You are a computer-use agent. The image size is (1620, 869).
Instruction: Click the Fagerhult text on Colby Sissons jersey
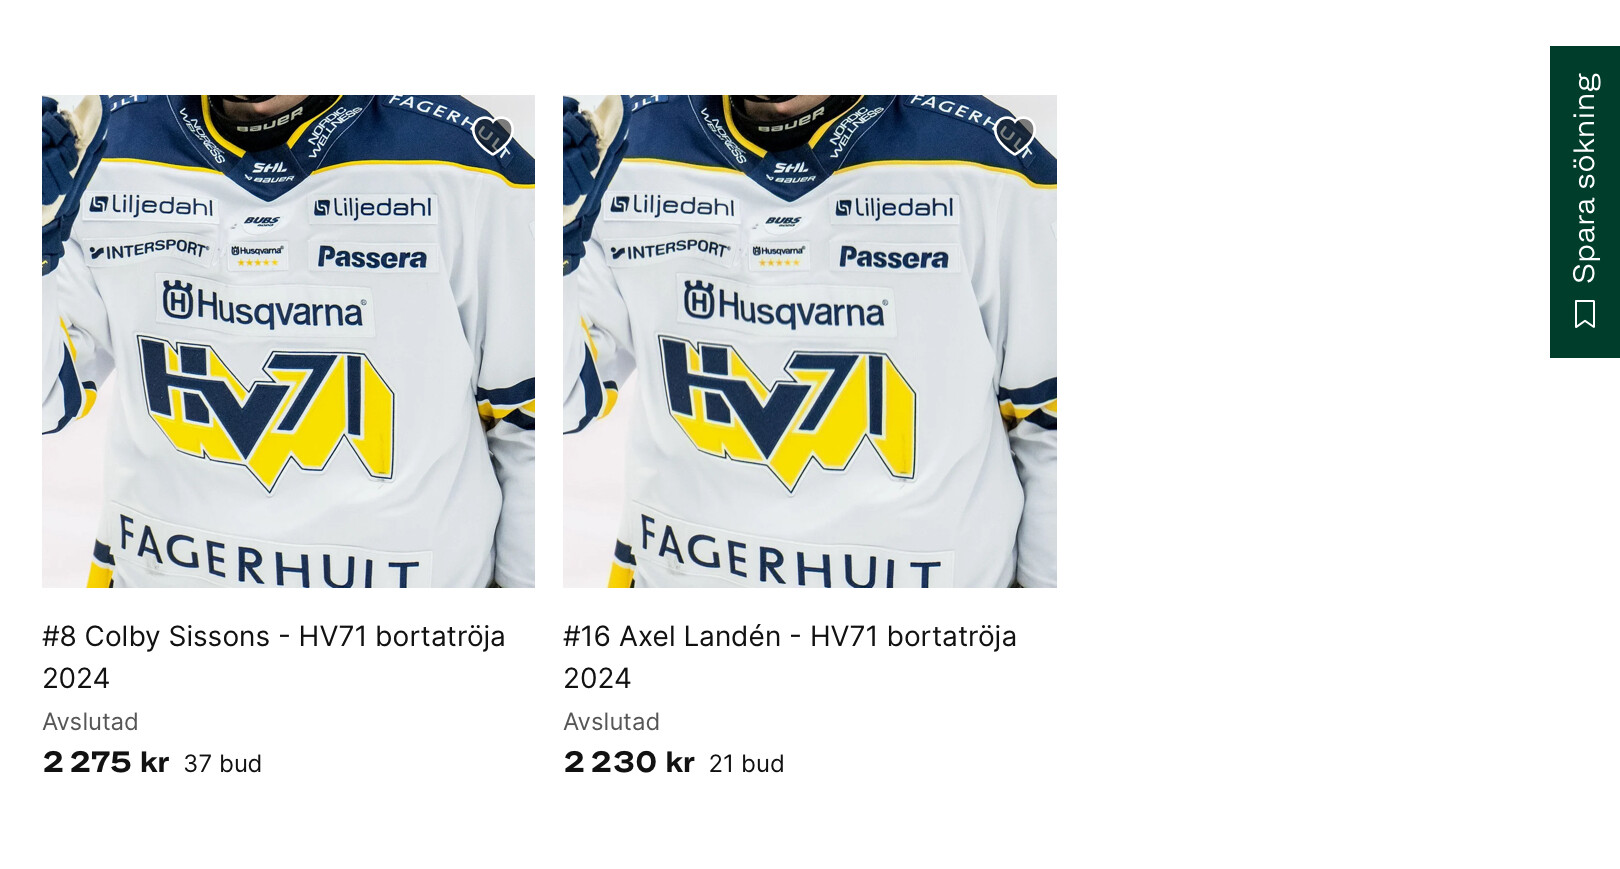(268, 551)
